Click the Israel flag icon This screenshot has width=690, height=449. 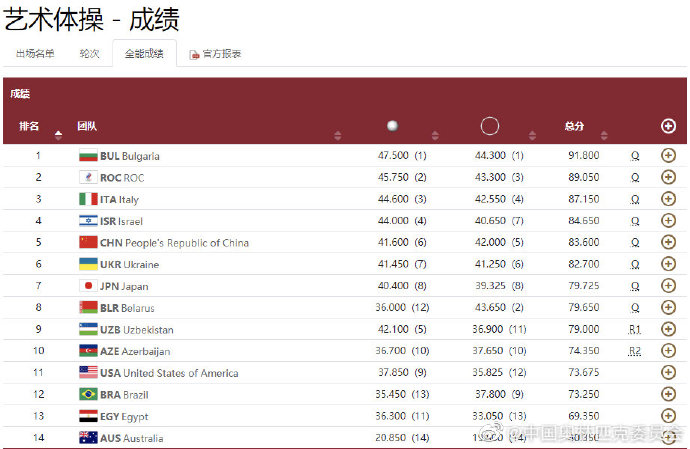coord(88,221)
